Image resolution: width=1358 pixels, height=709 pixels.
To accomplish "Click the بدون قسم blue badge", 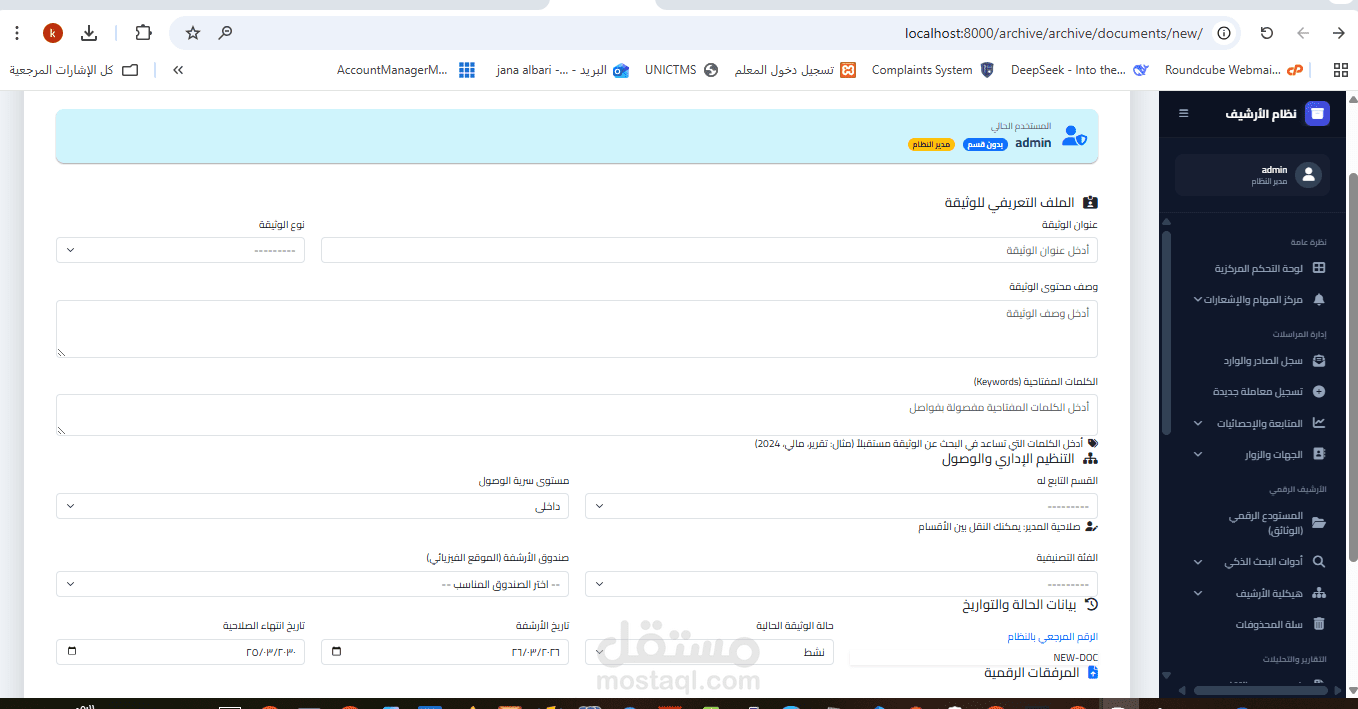I will (985, 144).
